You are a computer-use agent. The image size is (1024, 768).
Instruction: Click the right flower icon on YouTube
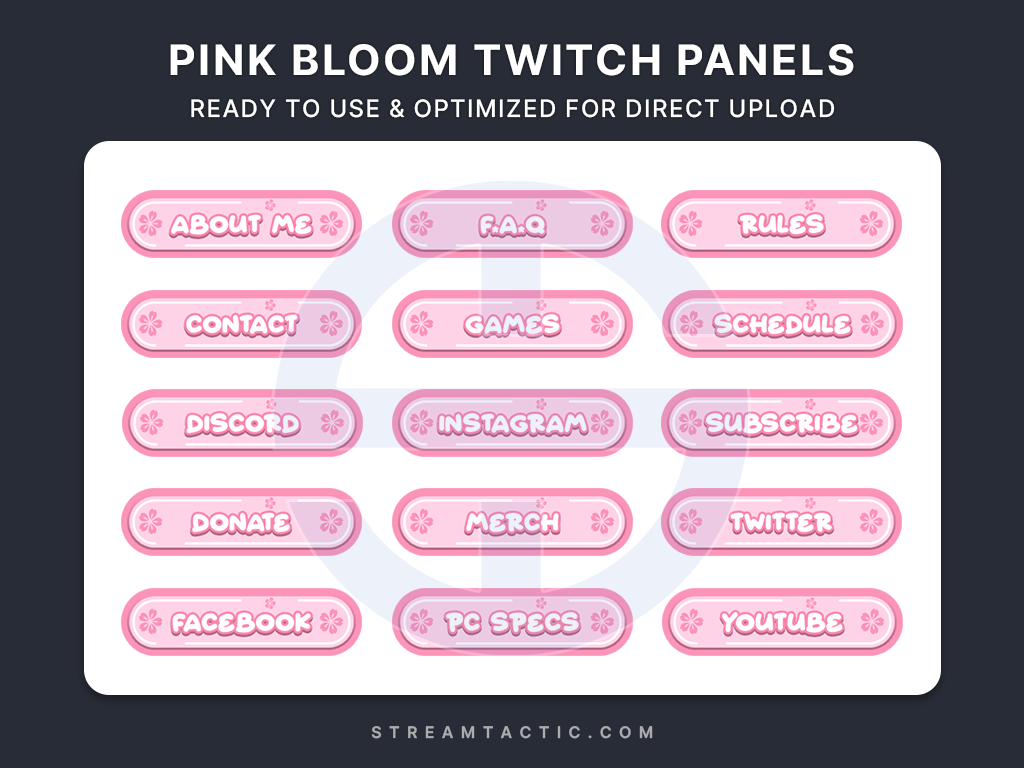pyautogui.click(x=872, y=622)
